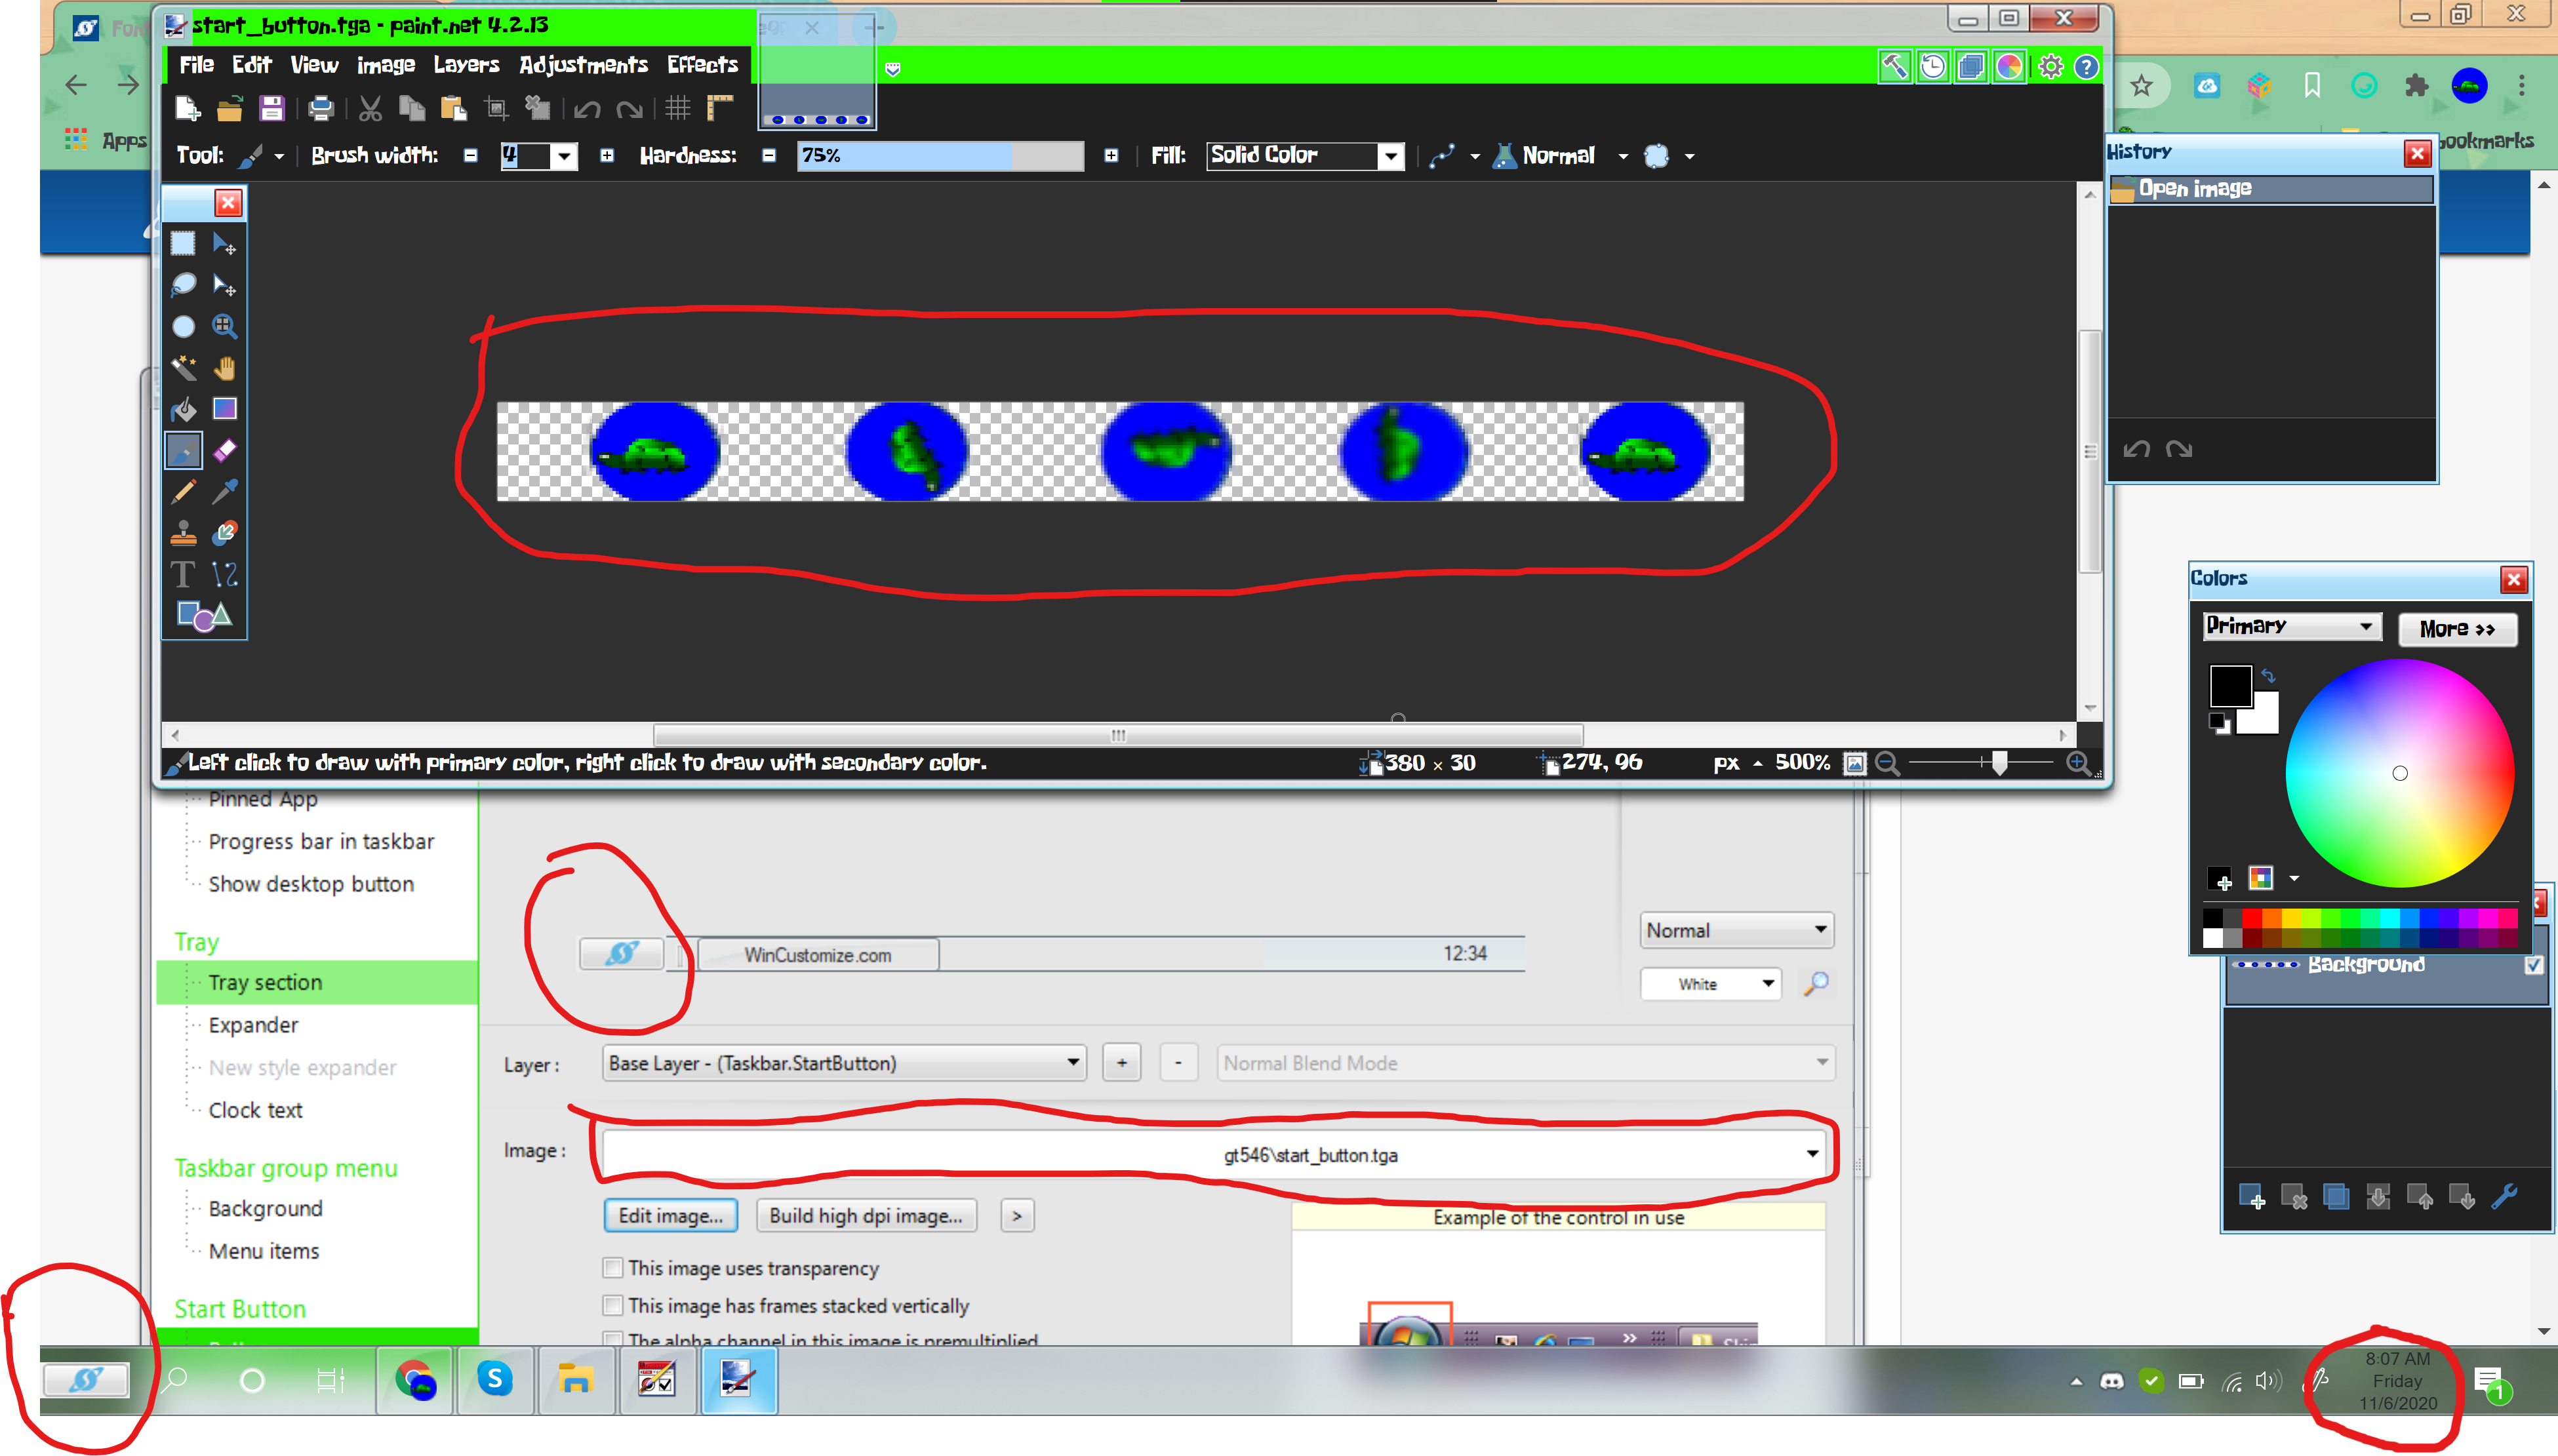This screenshot has height=1456, width=2558.
Task: Enable 'This image uses transparency' checkbox
Action: point(613,1268)
